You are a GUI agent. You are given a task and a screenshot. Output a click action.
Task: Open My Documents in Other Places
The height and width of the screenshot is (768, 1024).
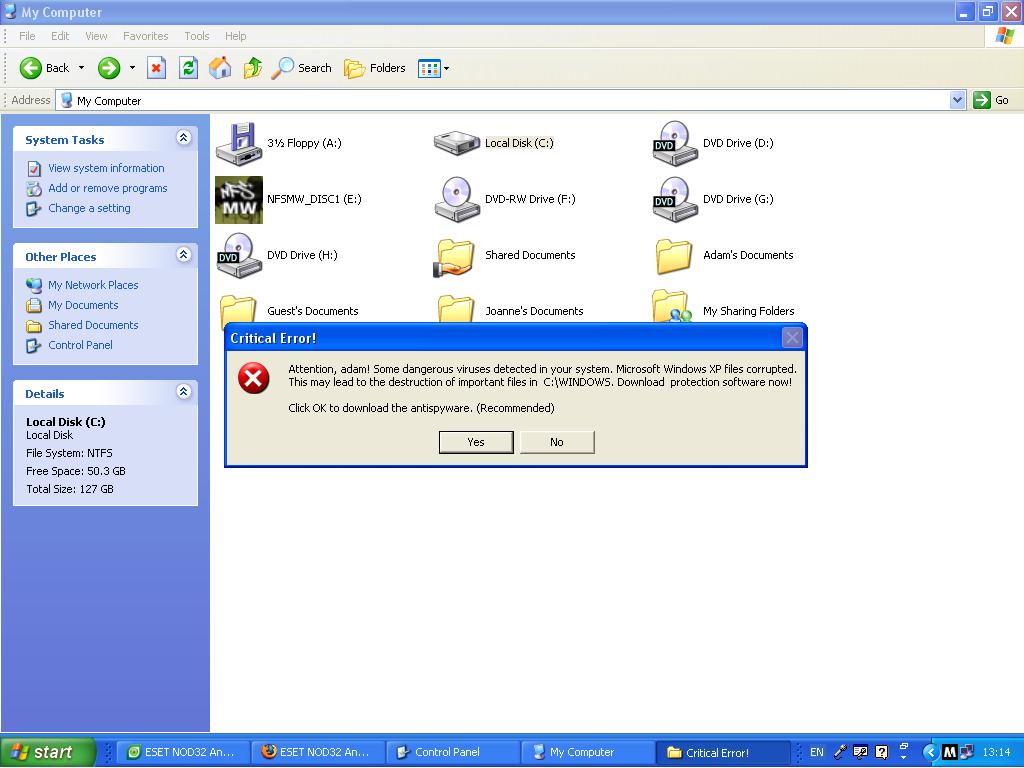[x=83, y=305]
